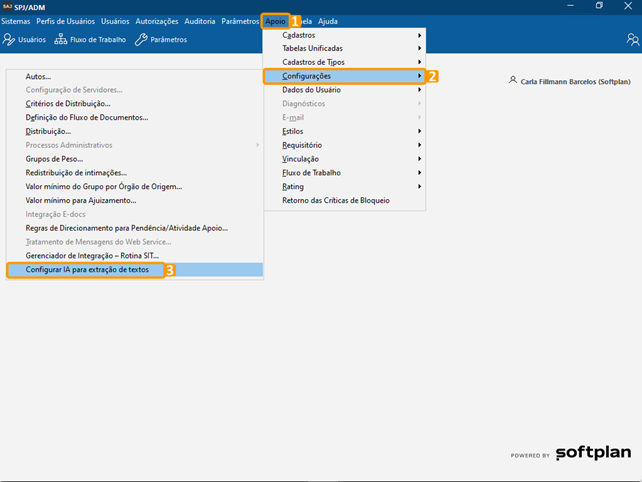
Task: Click the person icon beside Carla Fillmann Barcelos
Action: 513,80
